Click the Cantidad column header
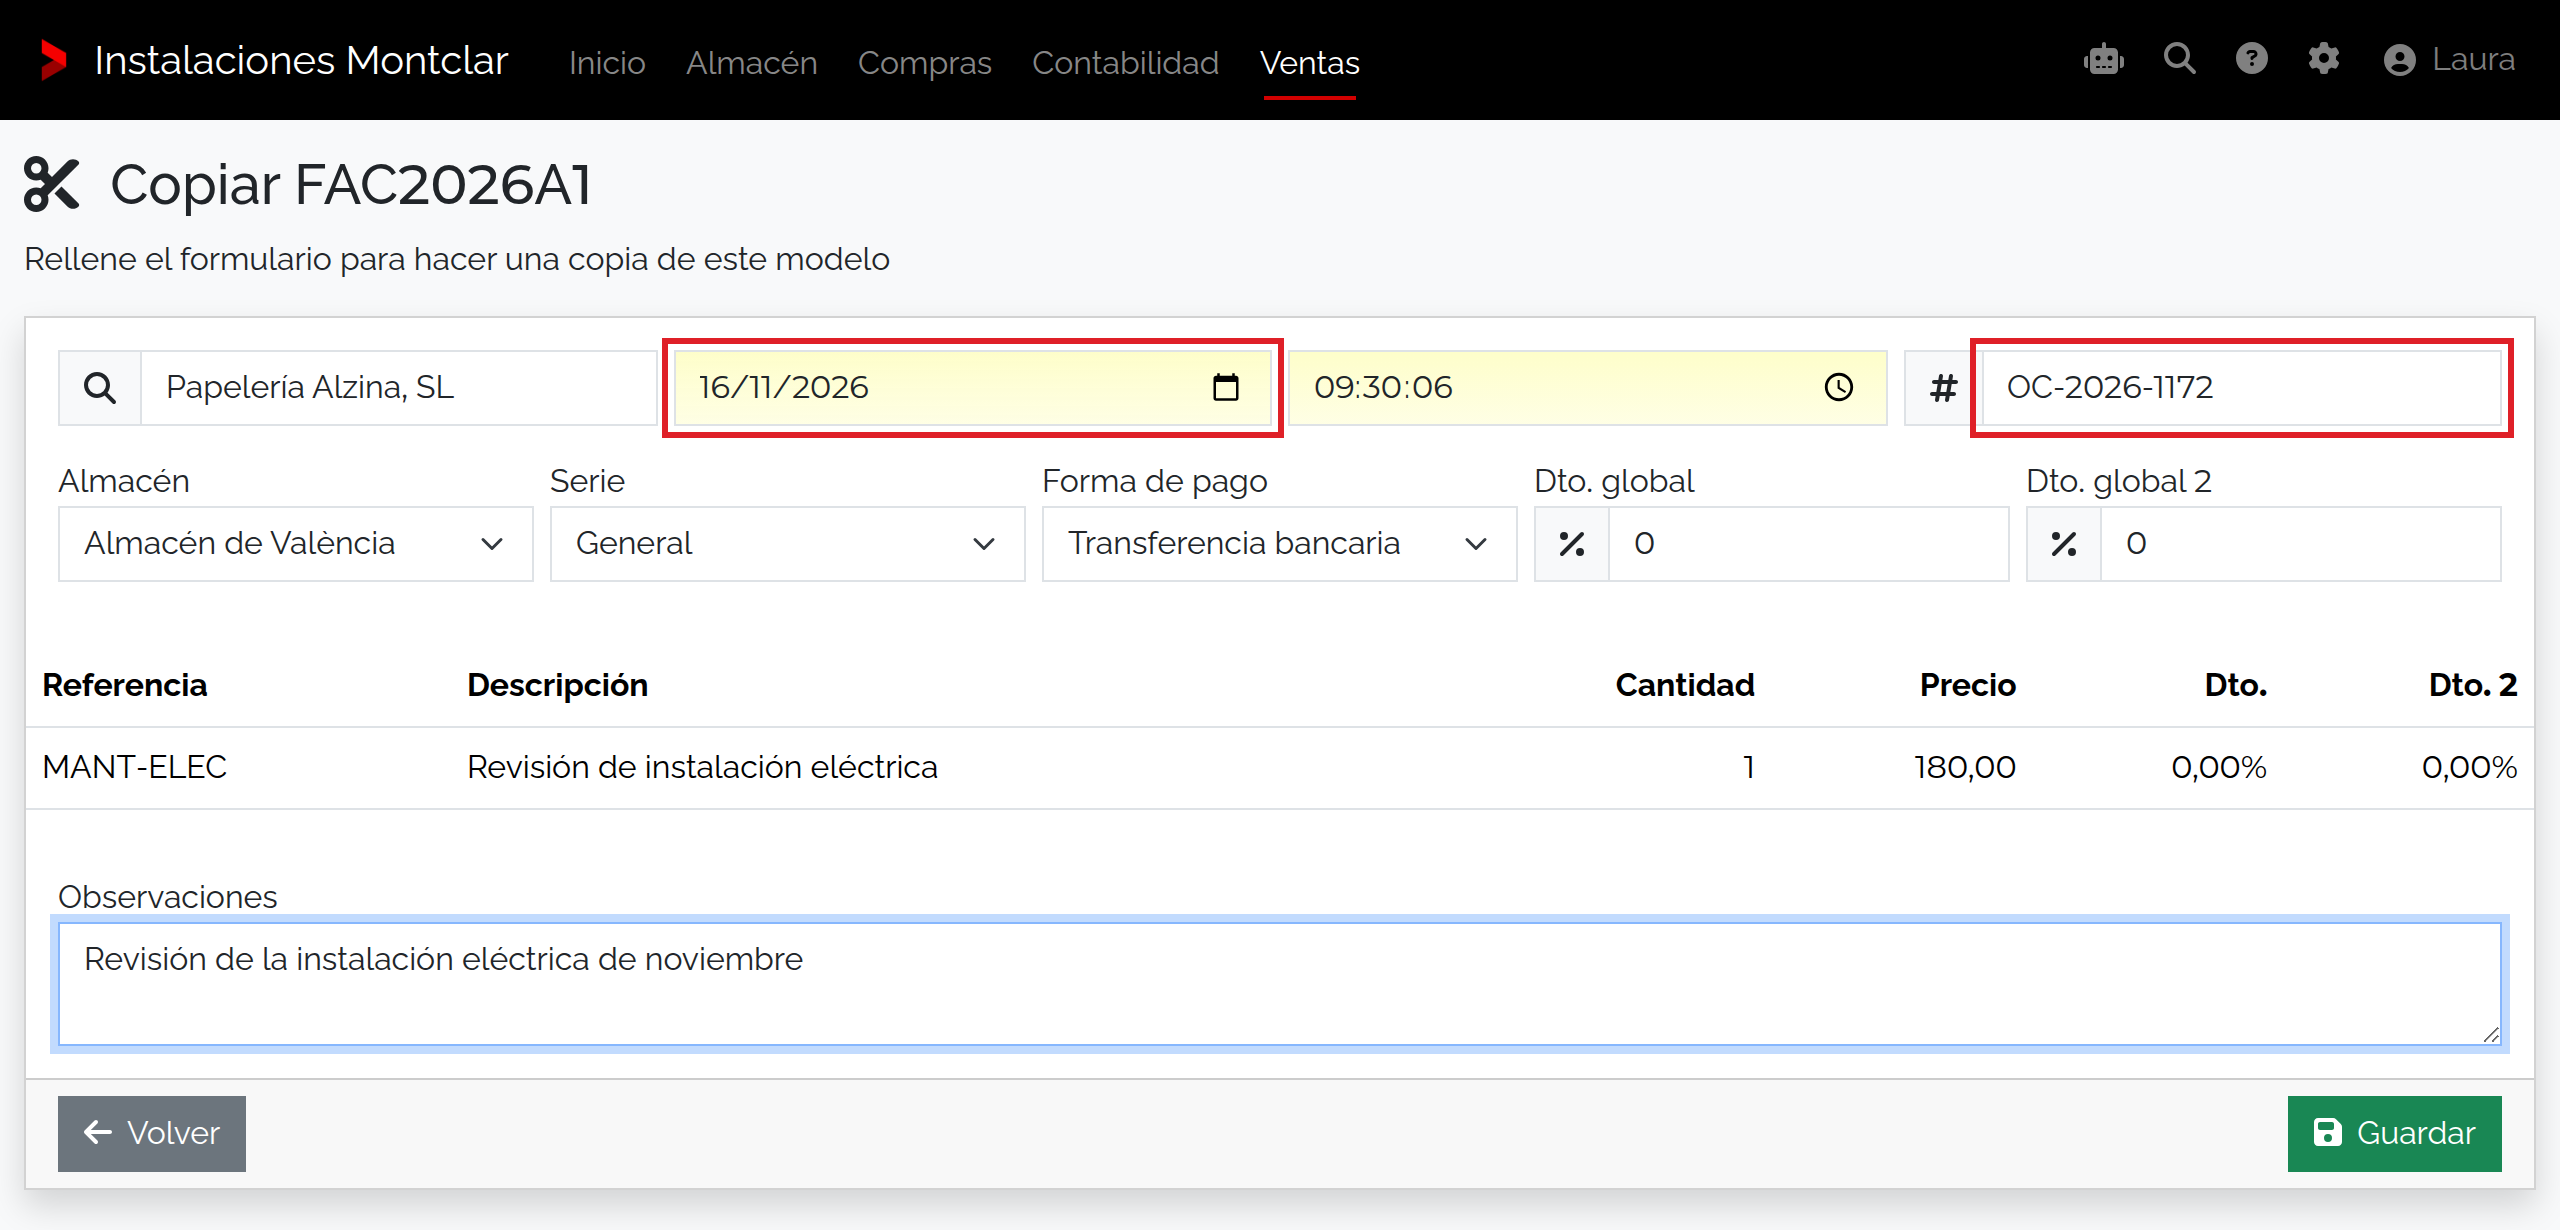The height and width of the screenshot is (1230, 2560). click(1685, 685)
